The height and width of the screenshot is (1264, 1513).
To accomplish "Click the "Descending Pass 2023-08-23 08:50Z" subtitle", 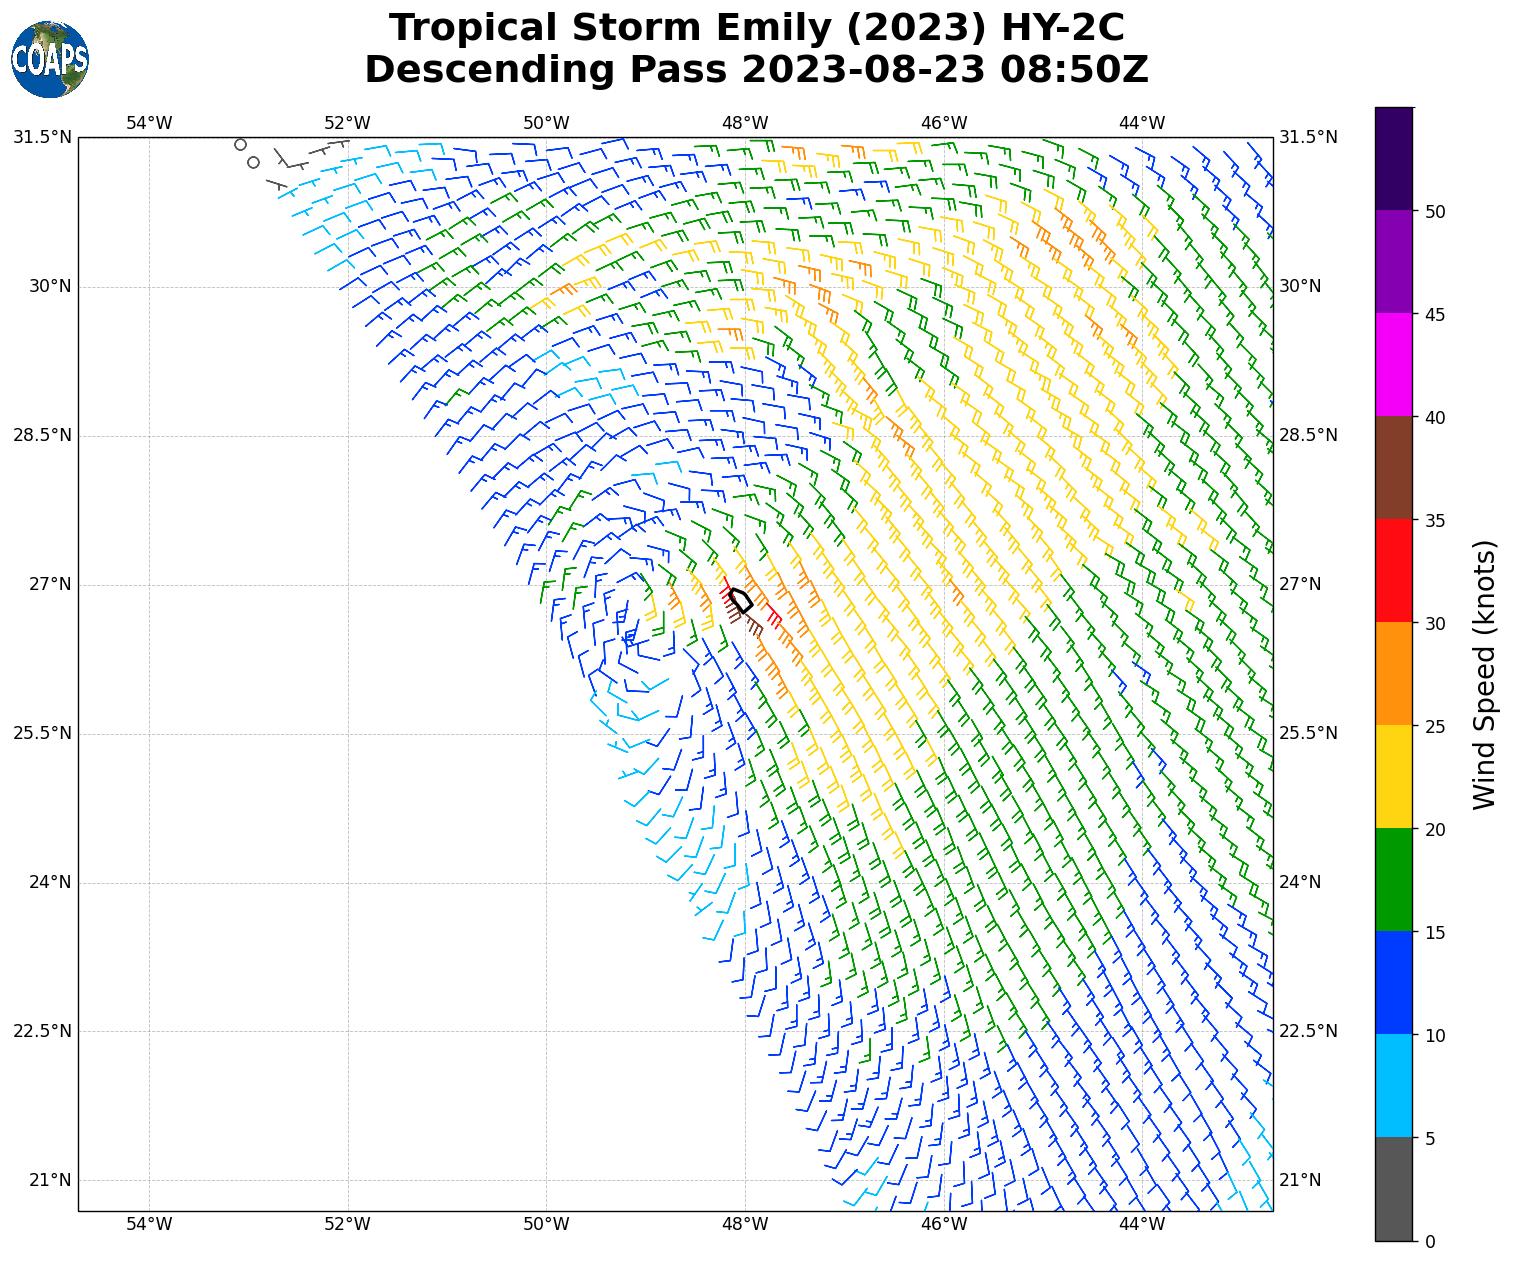I will [756, 70].
